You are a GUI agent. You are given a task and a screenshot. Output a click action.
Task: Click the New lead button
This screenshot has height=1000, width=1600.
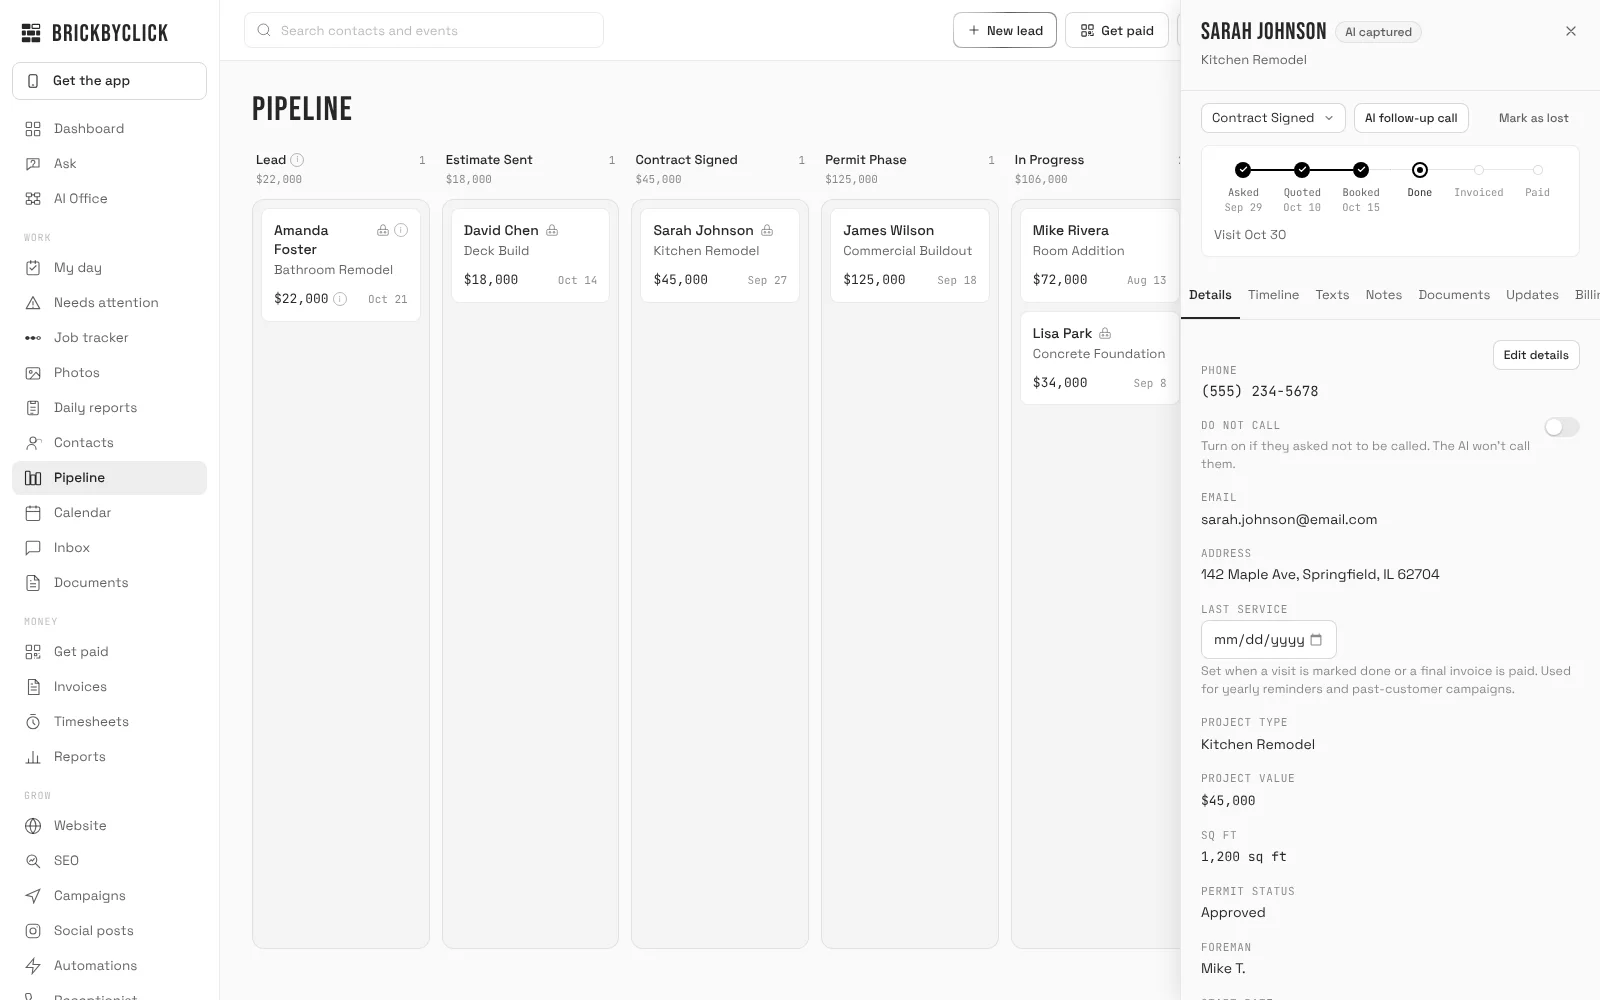click(x=1005, y=31)
